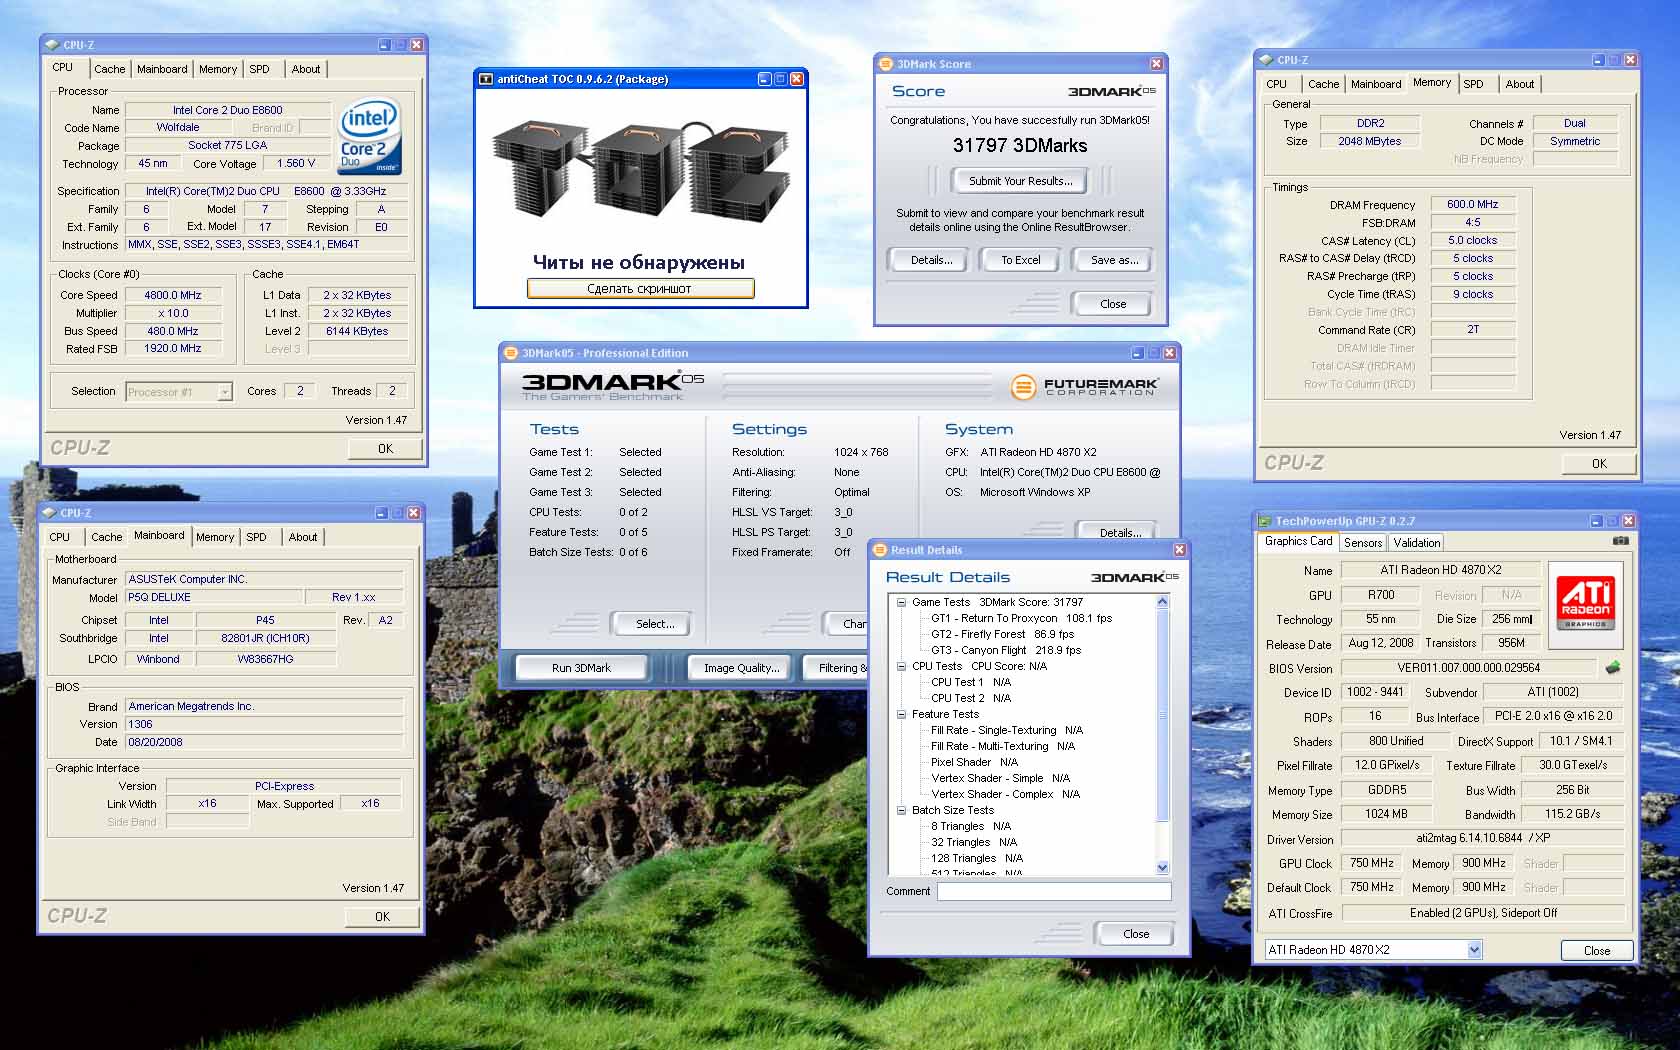Collapse the Batch Size Tests tree node

coord(901,810)
